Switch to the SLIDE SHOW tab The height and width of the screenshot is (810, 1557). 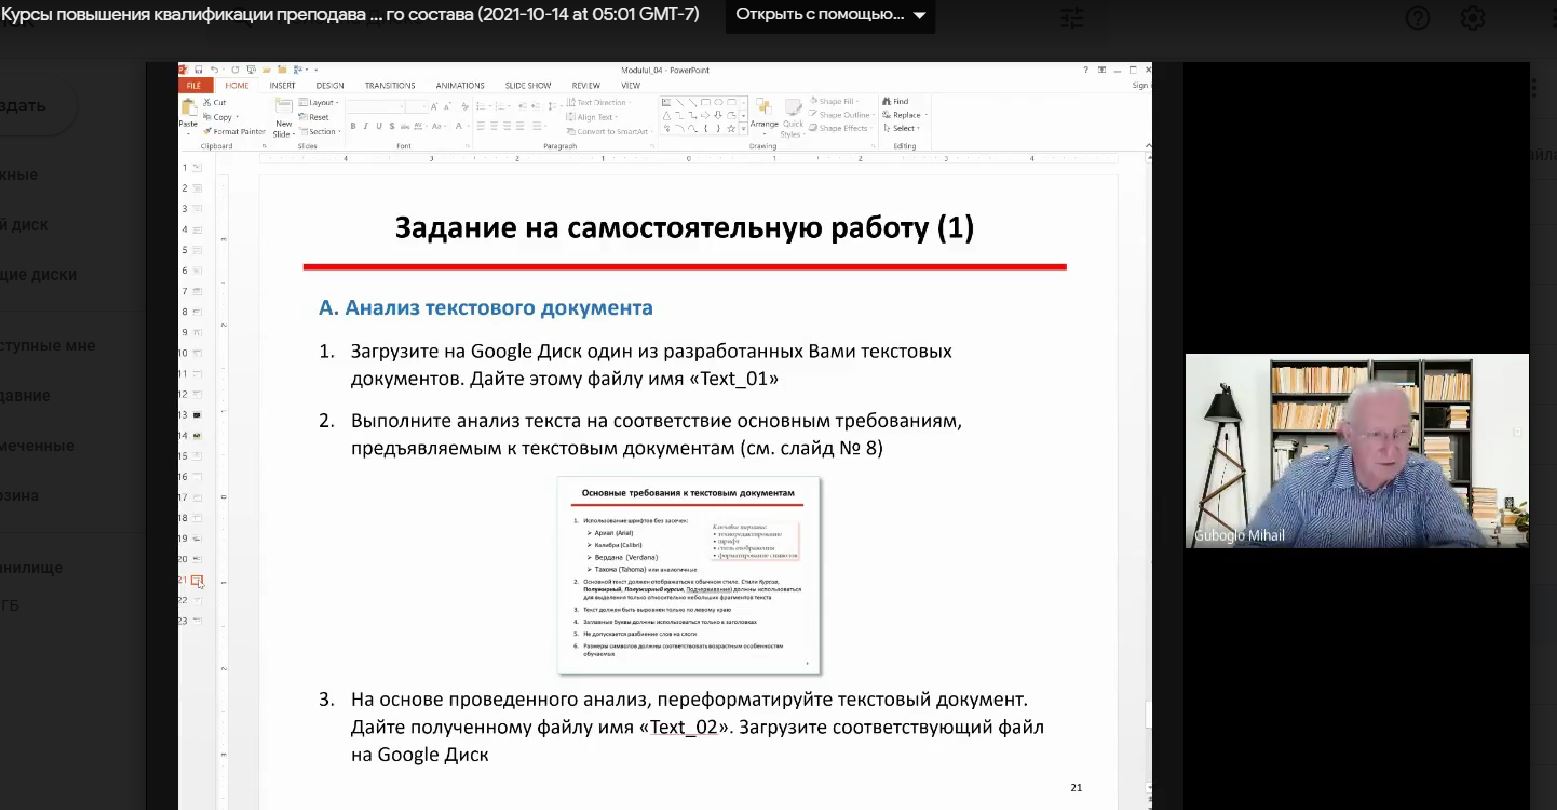528,85
